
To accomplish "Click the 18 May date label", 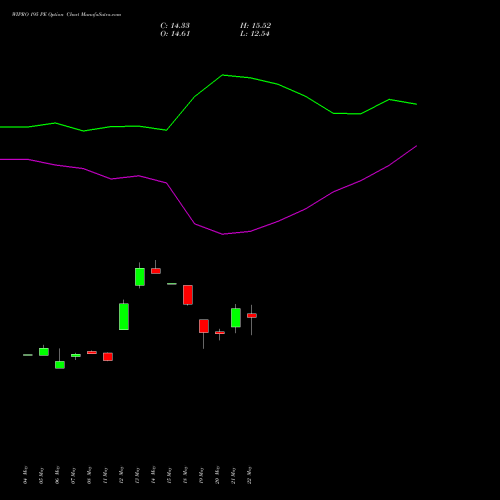I will click(186, 475).
